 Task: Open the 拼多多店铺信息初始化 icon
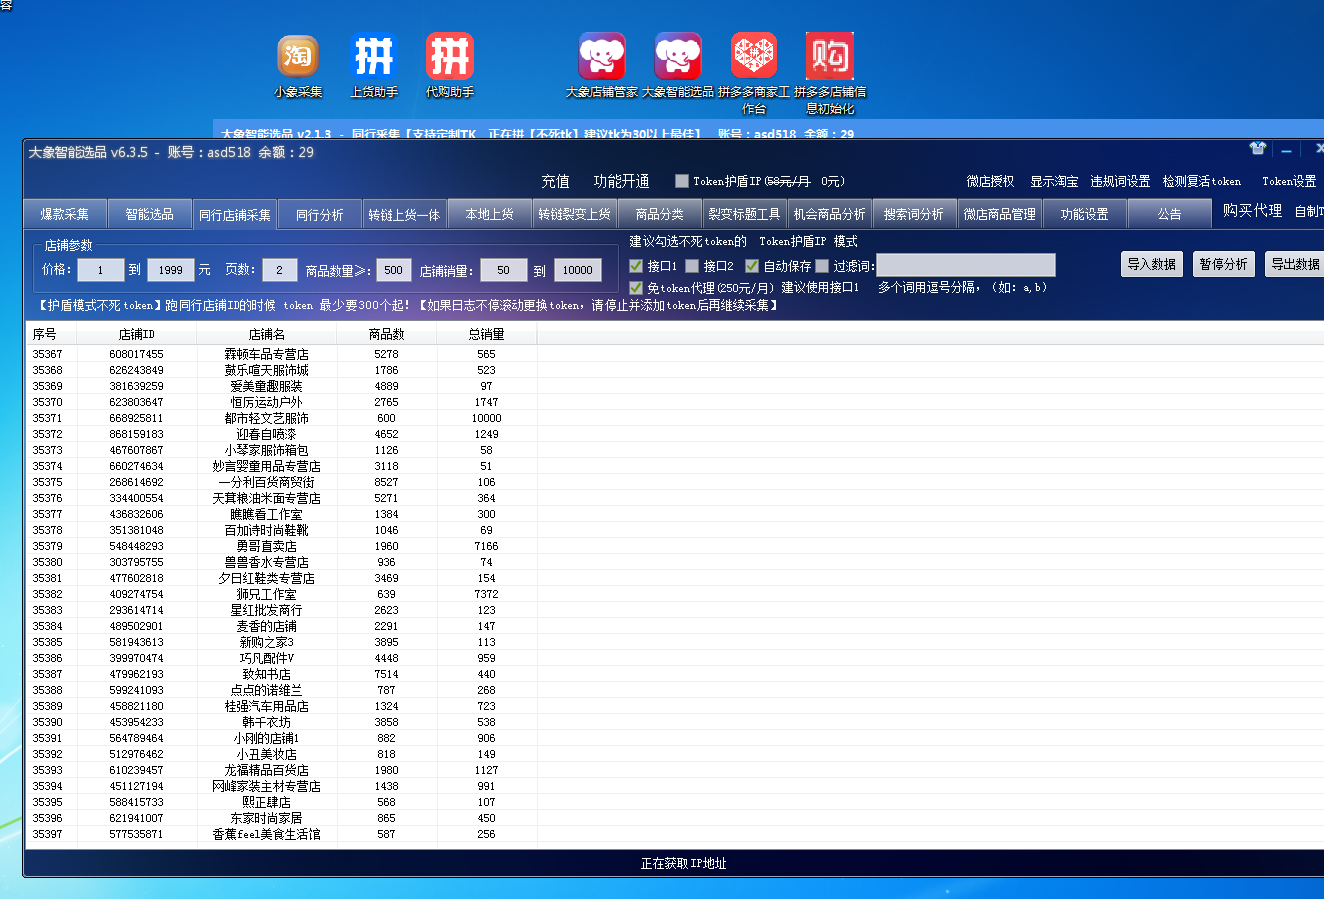830,73
